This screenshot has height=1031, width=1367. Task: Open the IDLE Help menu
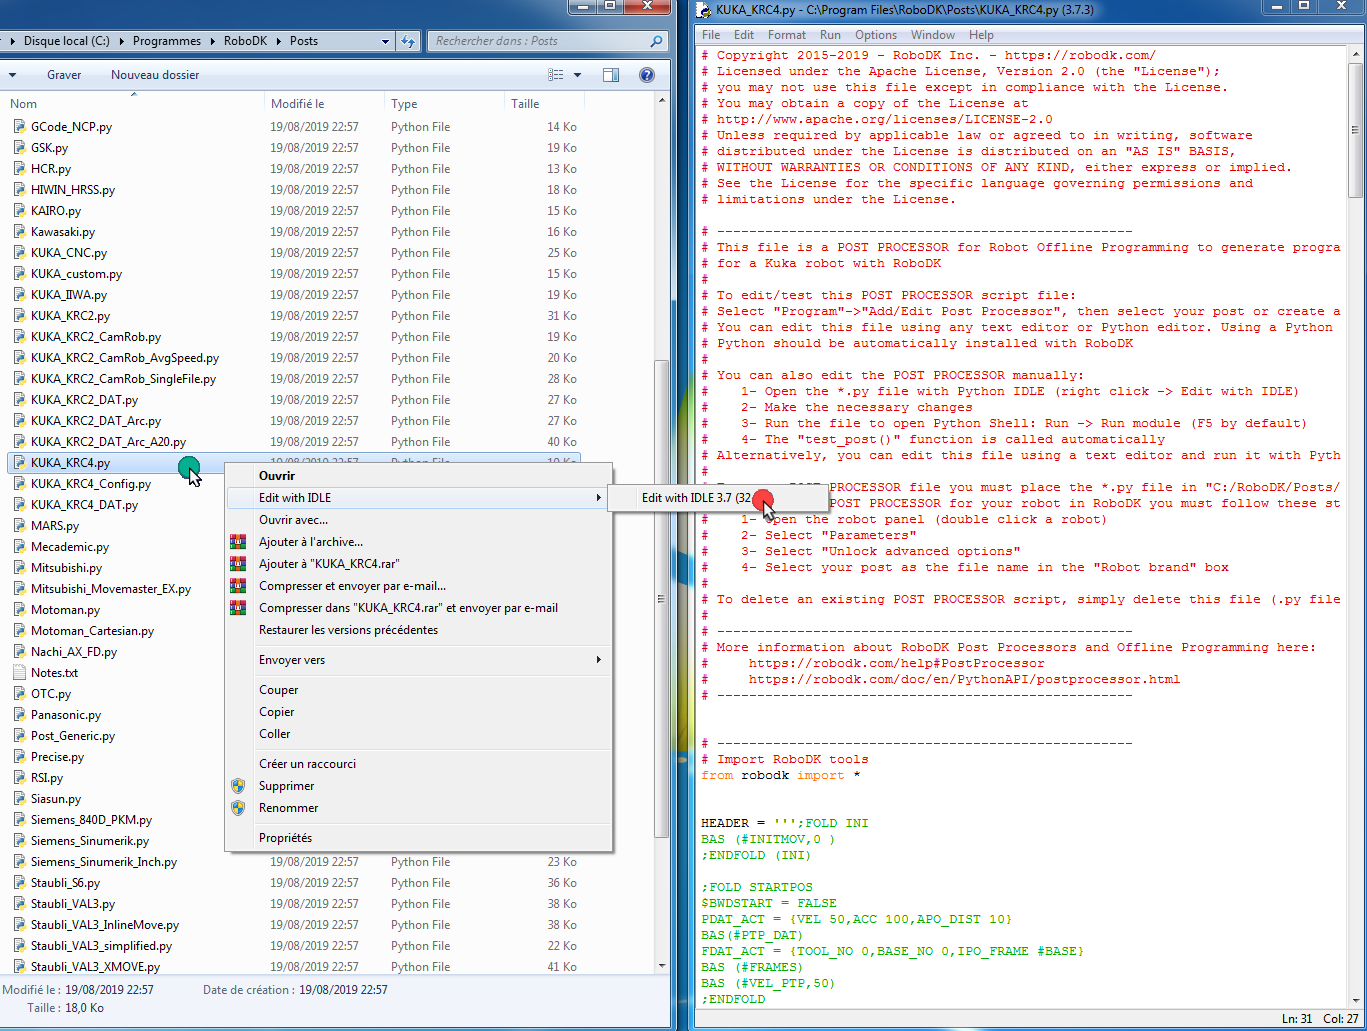click(981, 35)
